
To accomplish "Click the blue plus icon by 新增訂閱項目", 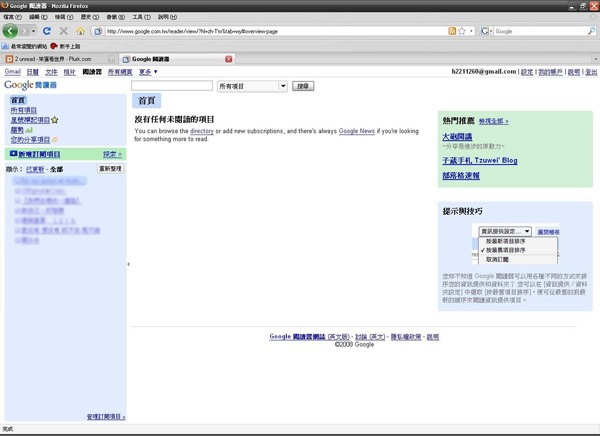I will tap(13, 153).
